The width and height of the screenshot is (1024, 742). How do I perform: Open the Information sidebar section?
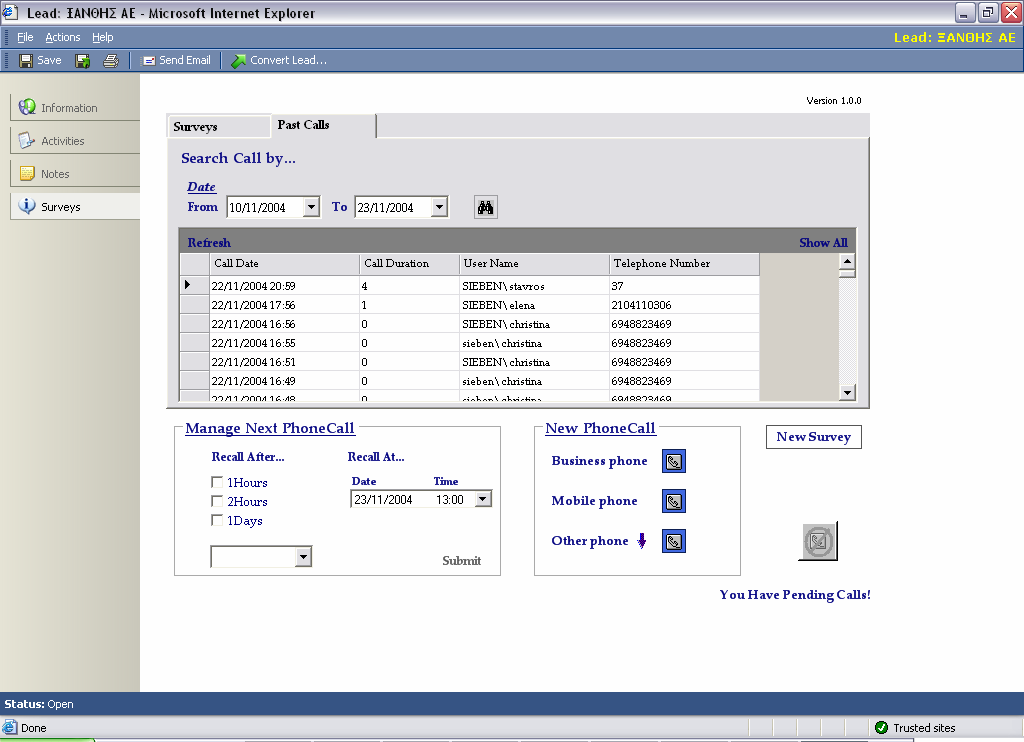(x=75, y=108)
